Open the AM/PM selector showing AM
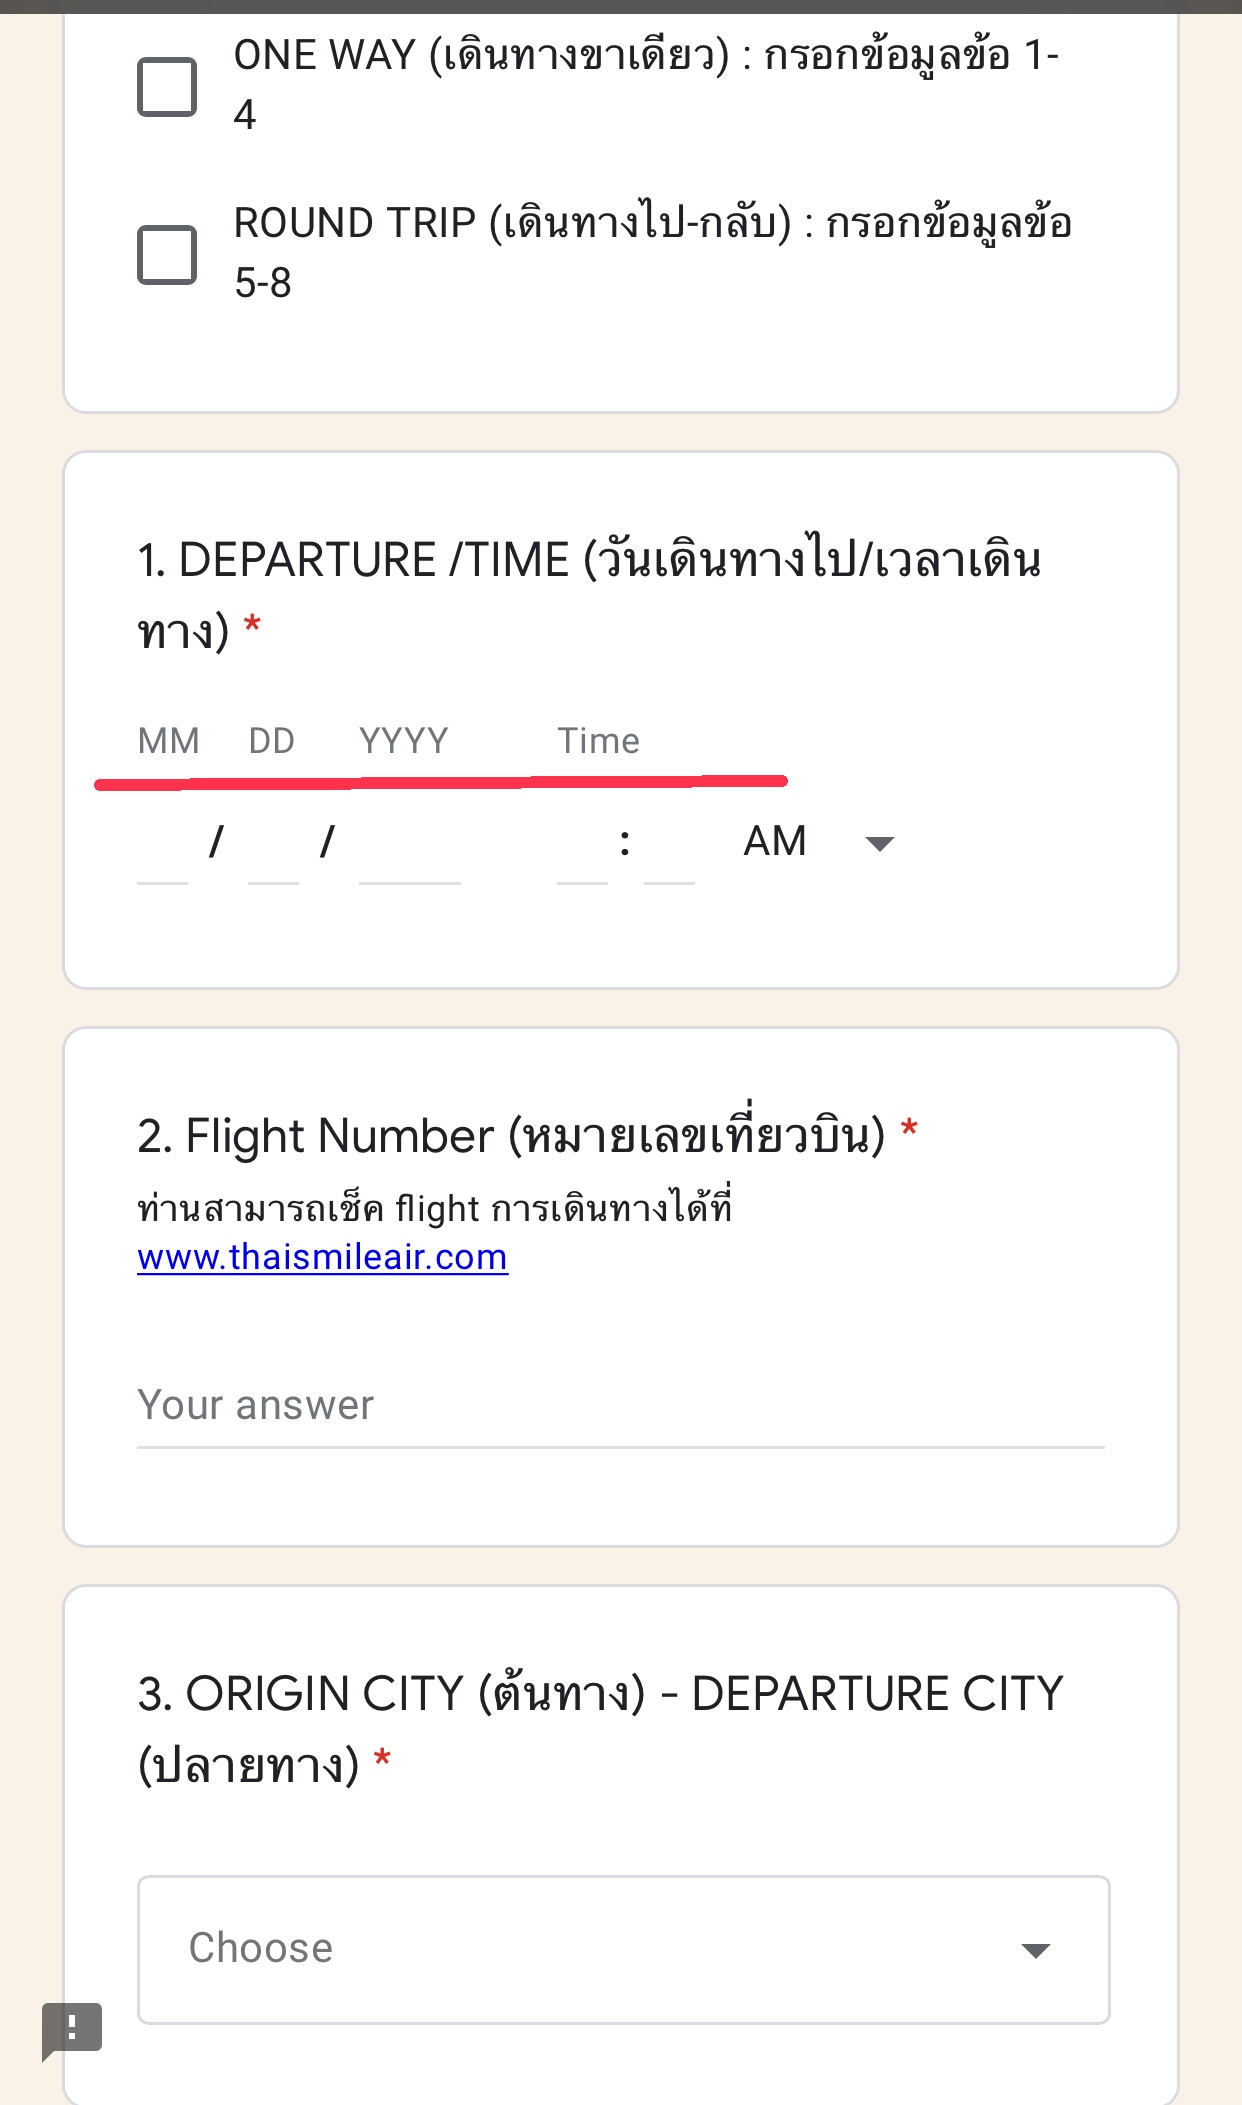The height and width of the screenshot is (2105, 1242). (x=818, y=842)
